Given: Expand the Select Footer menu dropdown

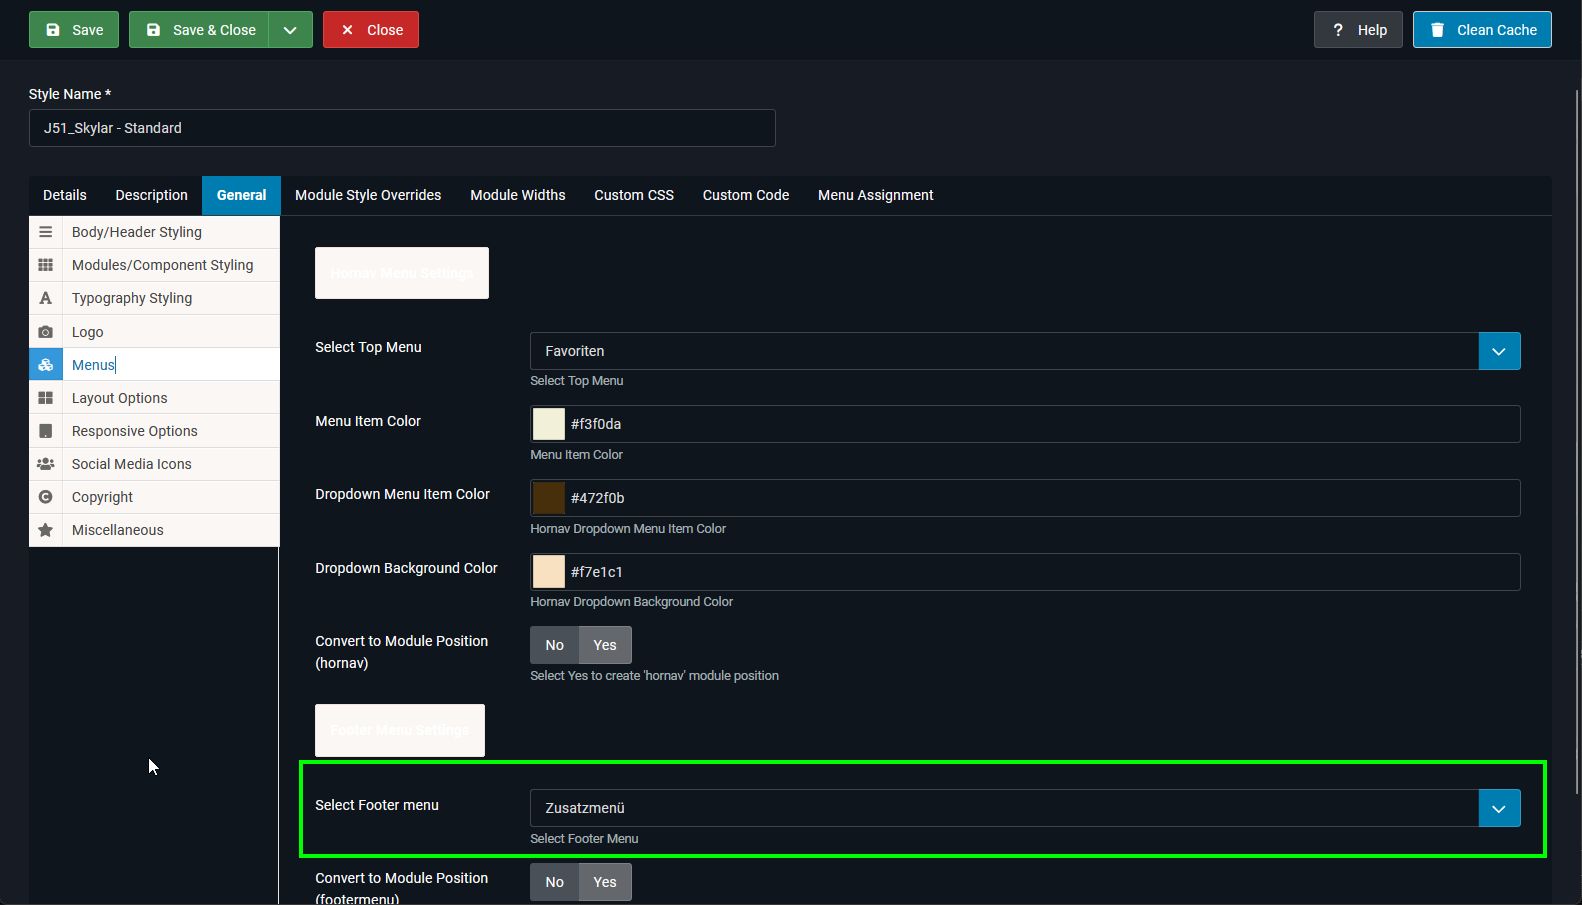Looking at the screenshot, I should coord(1498,808).
